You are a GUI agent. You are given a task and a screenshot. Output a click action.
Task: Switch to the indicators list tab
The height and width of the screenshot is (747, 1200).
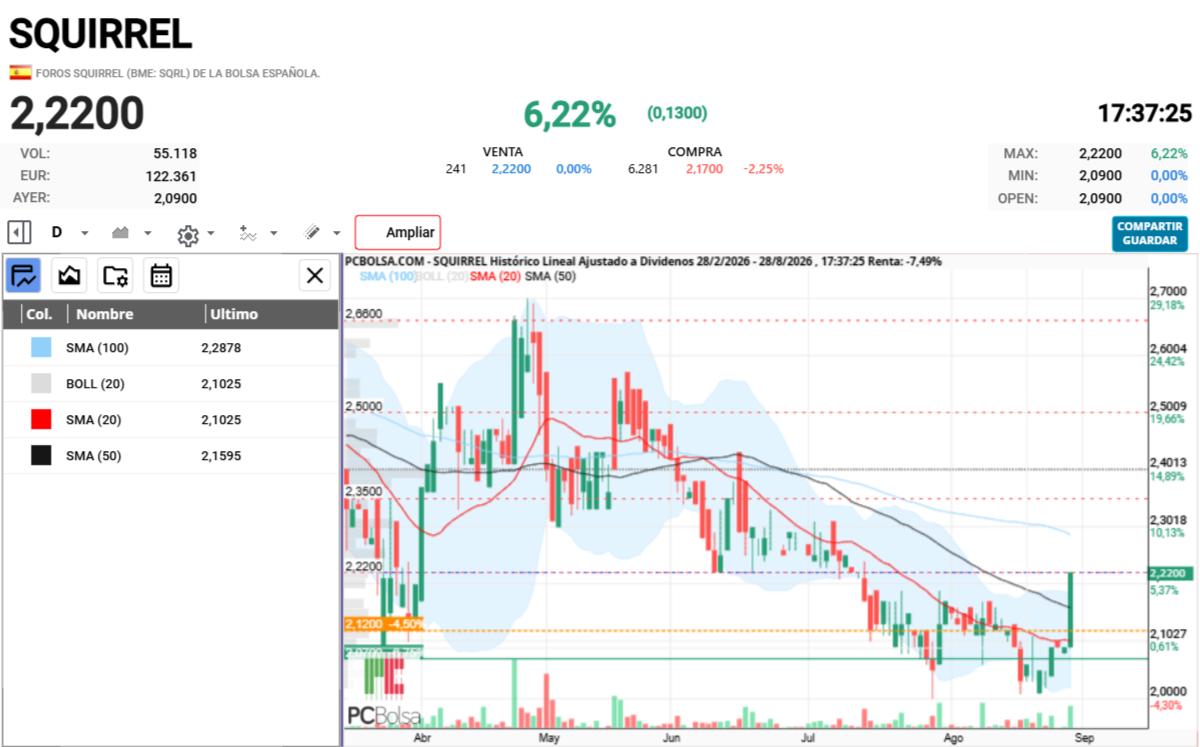24,275
